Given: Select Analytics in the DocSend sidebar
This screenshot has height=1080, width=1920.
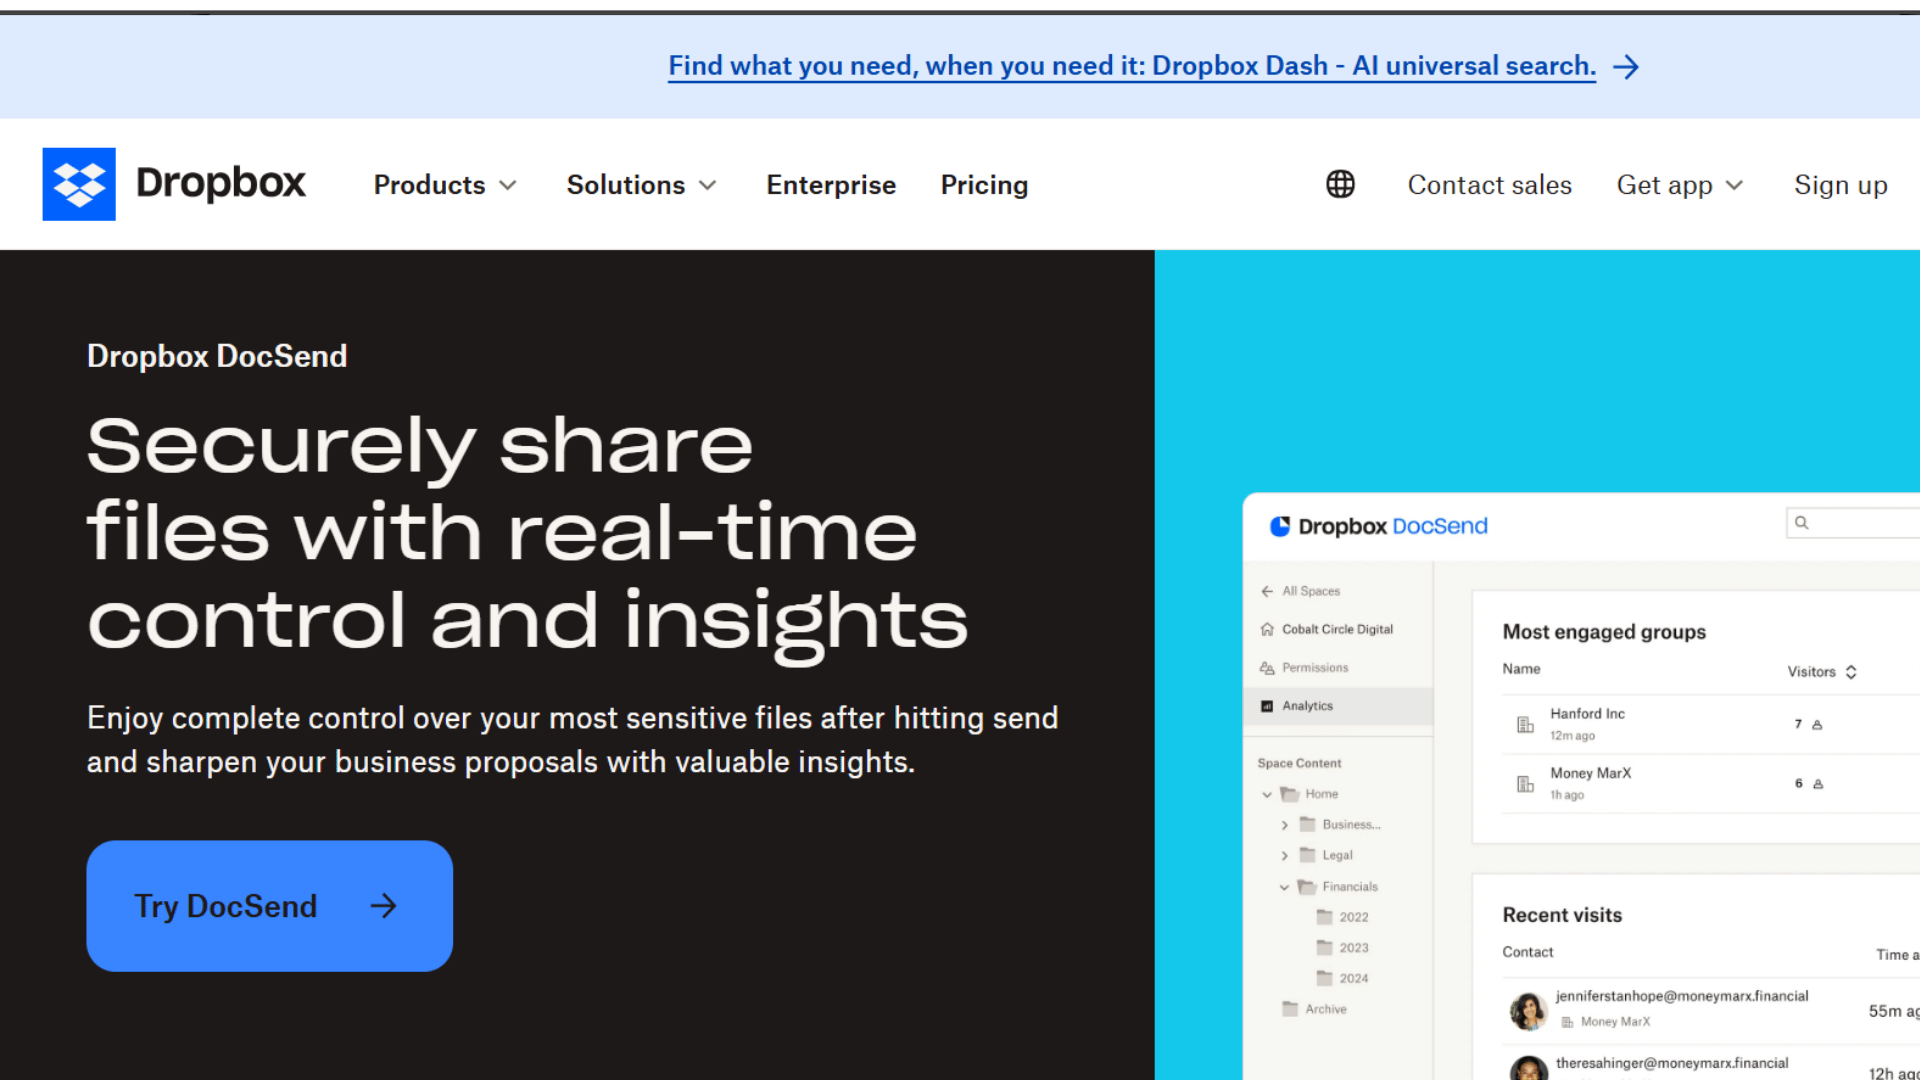Looking at the screenshot, I should click(1338, 706).
